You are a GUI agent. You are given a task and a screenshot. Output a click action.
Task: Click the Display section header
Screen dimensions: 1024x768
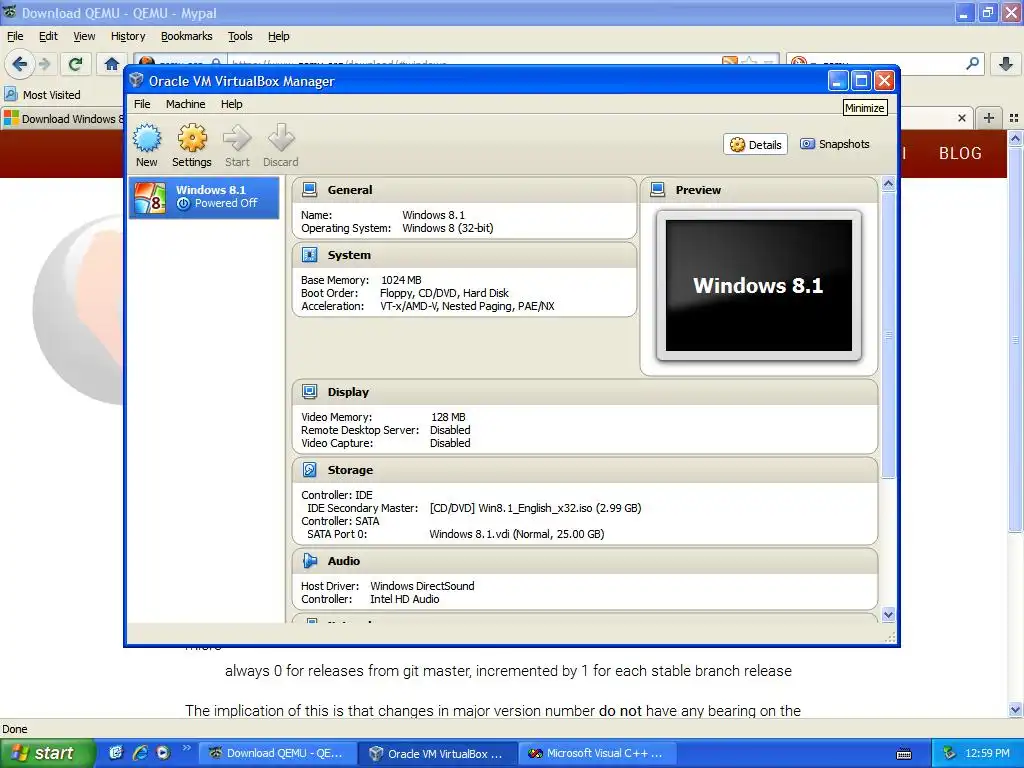(x=584, y=392)
